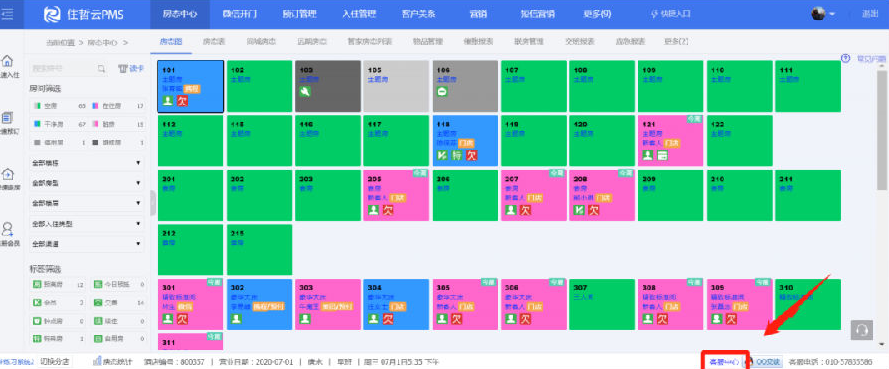Click the guest icon in room 207
Image resolution: width=889 pixels, height=369 pixels.
[x=511, y=210]
